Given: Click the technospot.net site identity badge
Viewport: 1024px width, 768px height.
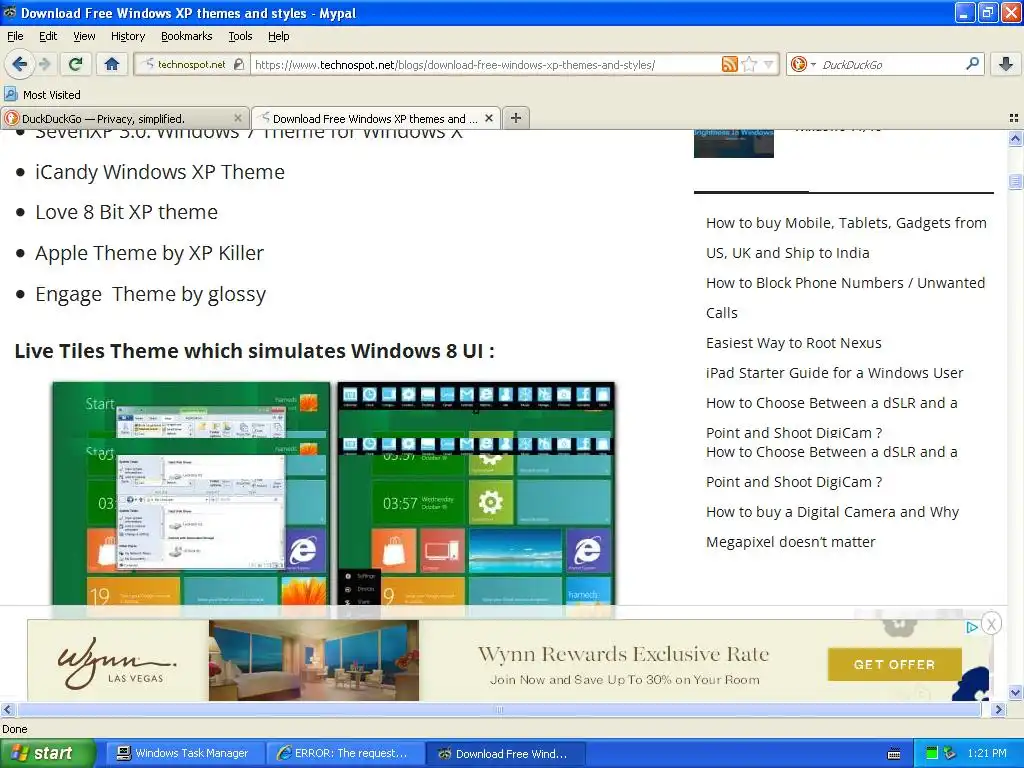Looking at the screenshot, I should [x=193, y=65].
